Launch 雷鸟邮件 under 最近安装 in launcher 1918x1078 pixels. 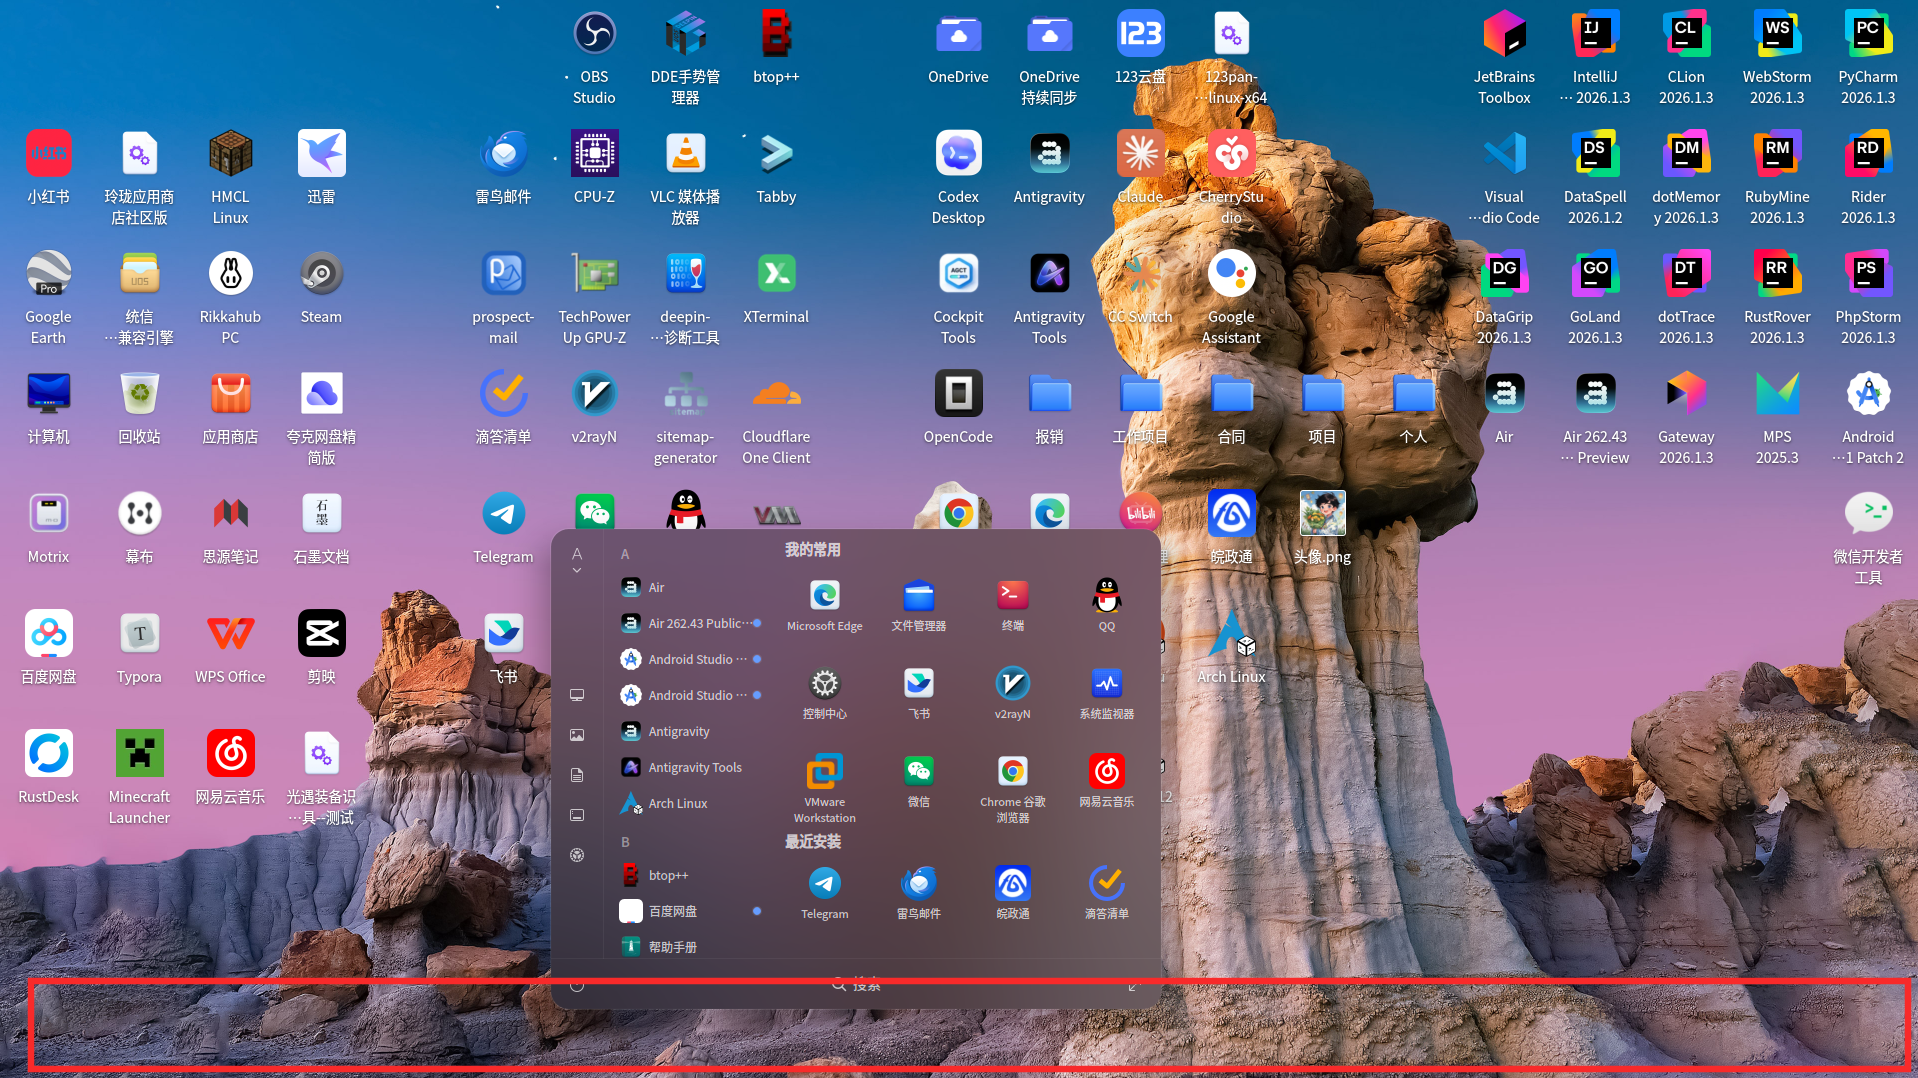coord(918,892)
